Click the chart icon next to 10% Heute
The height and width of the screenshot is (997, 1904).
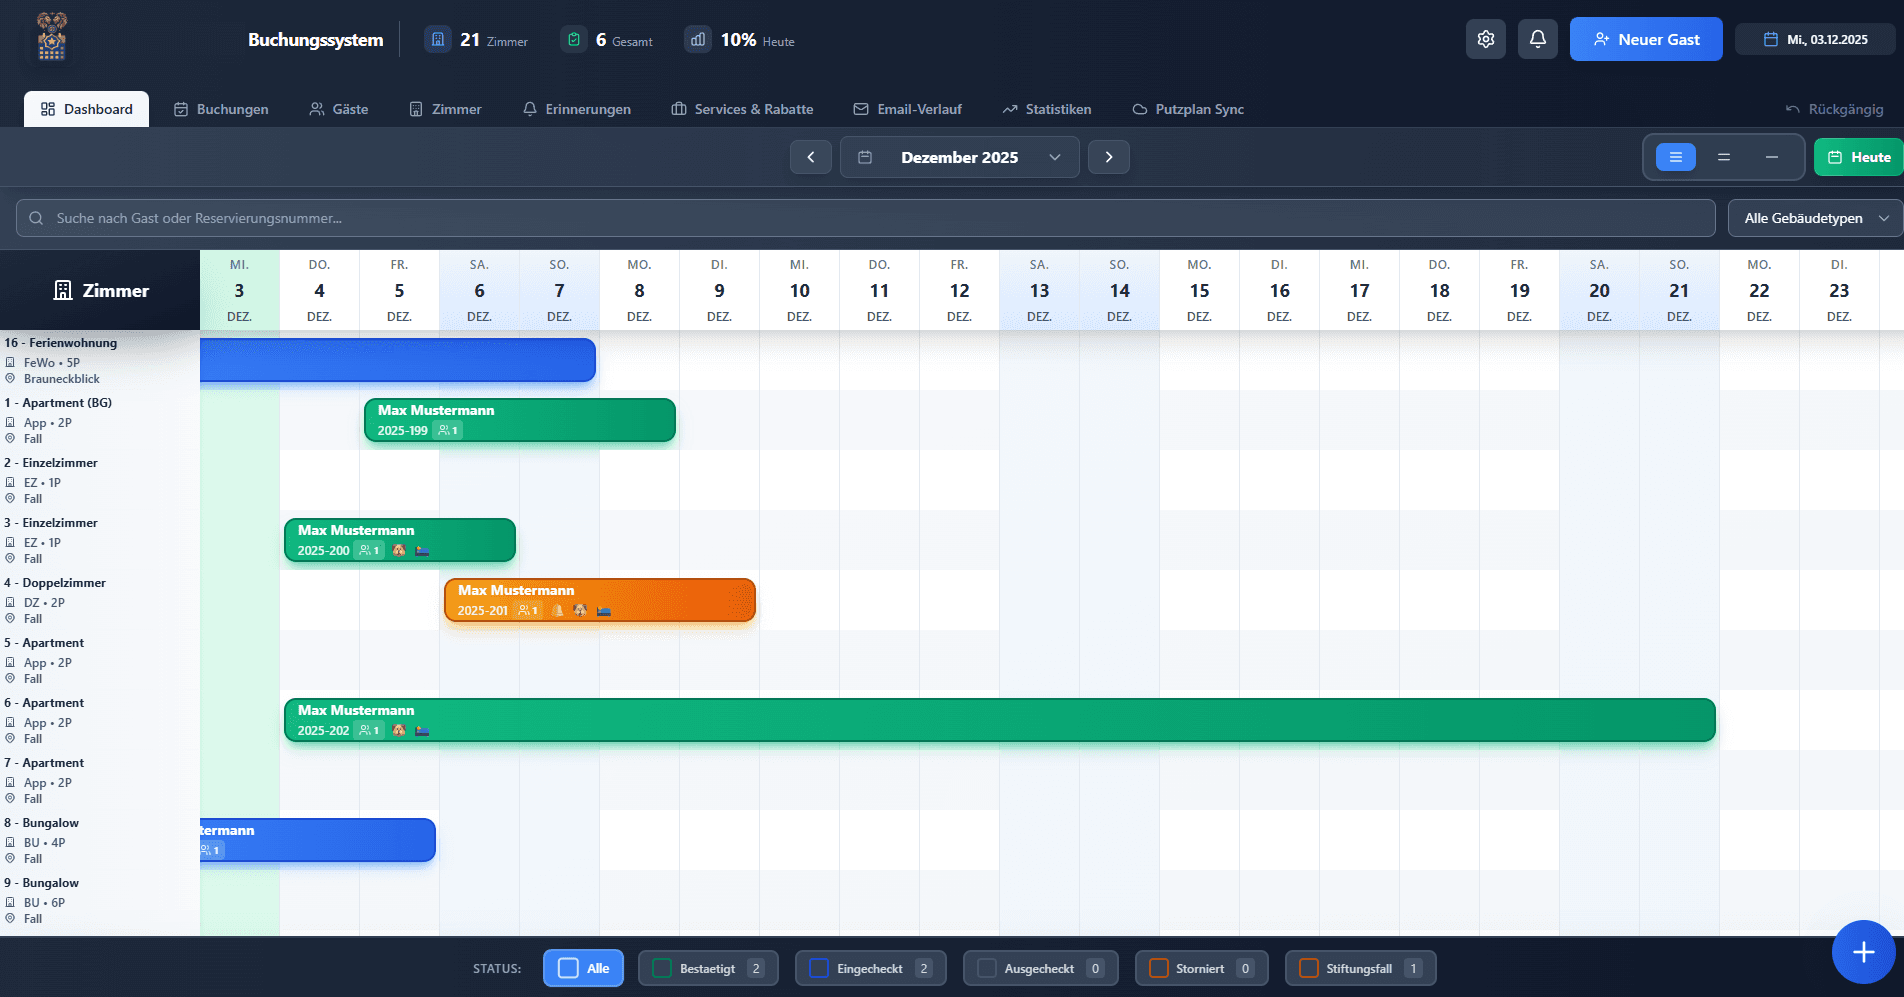(698, 39)
